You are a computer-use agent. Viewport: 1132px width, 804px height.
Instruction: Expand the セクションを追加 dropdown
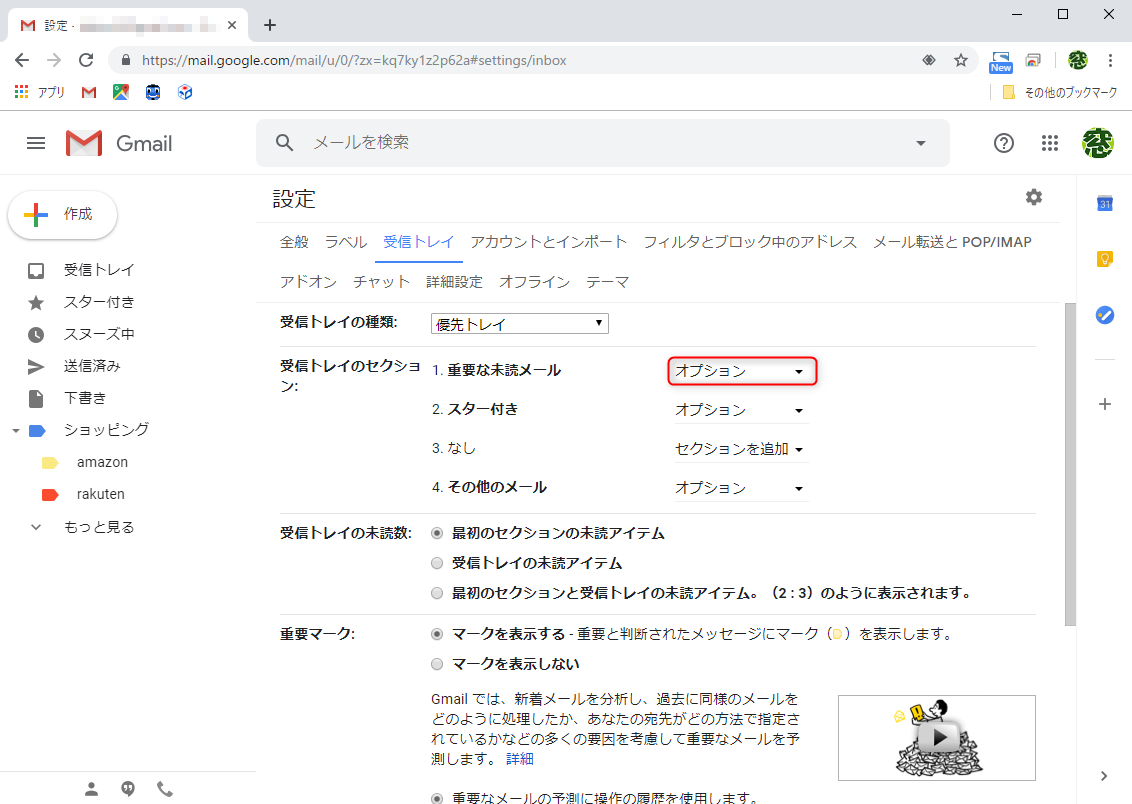(740, 448)
